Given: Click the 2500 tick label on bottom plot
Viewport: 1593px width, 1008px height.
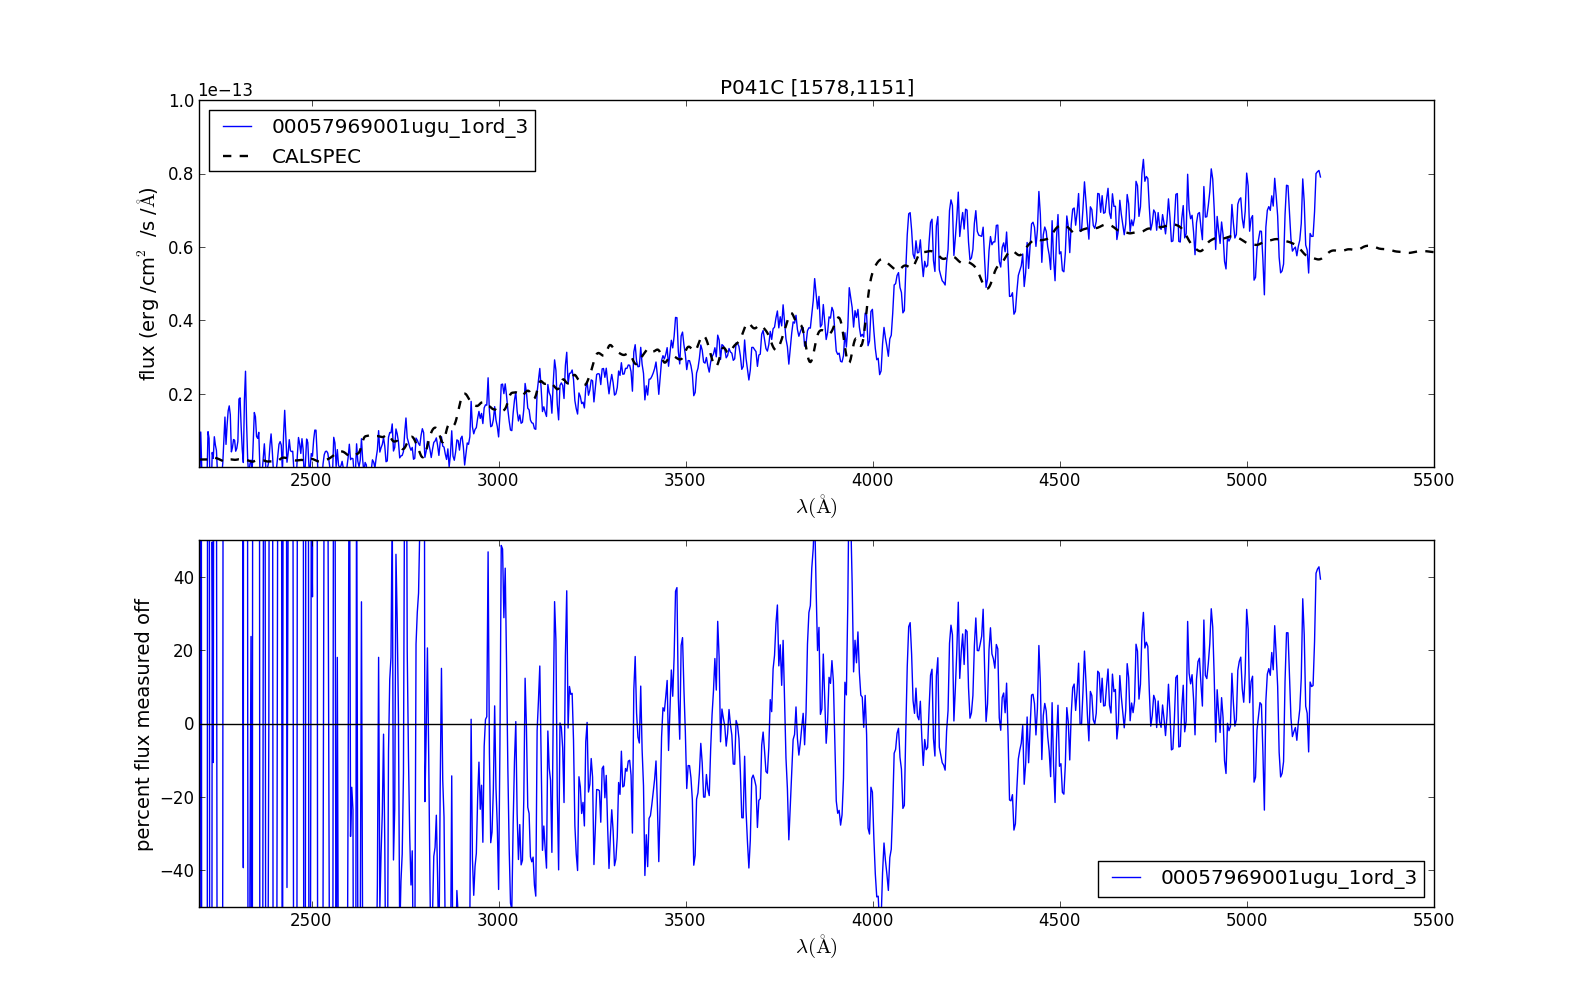Looking at the screenshot, I should click(x=310, y=920).
